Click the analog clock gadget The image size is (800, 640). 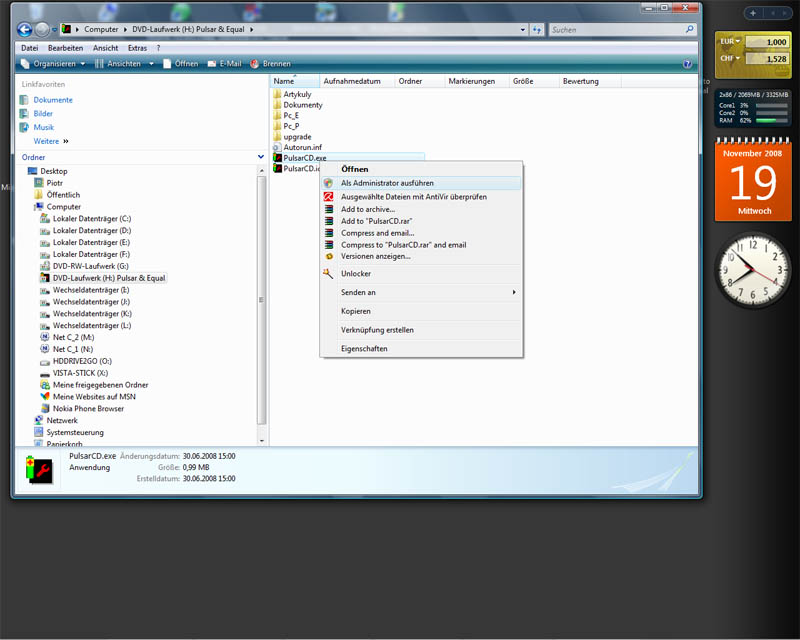(753, 270)
